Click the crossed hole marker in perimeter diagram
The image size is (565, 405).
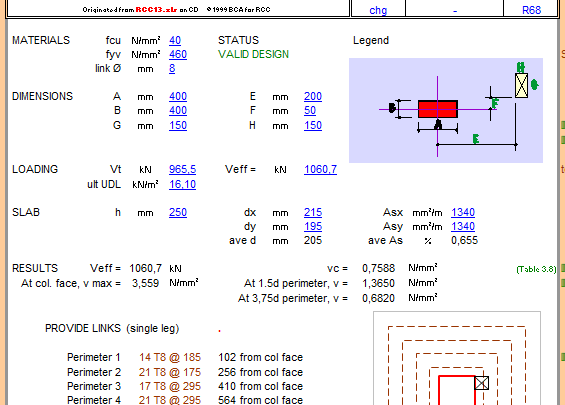click(481, 383)
